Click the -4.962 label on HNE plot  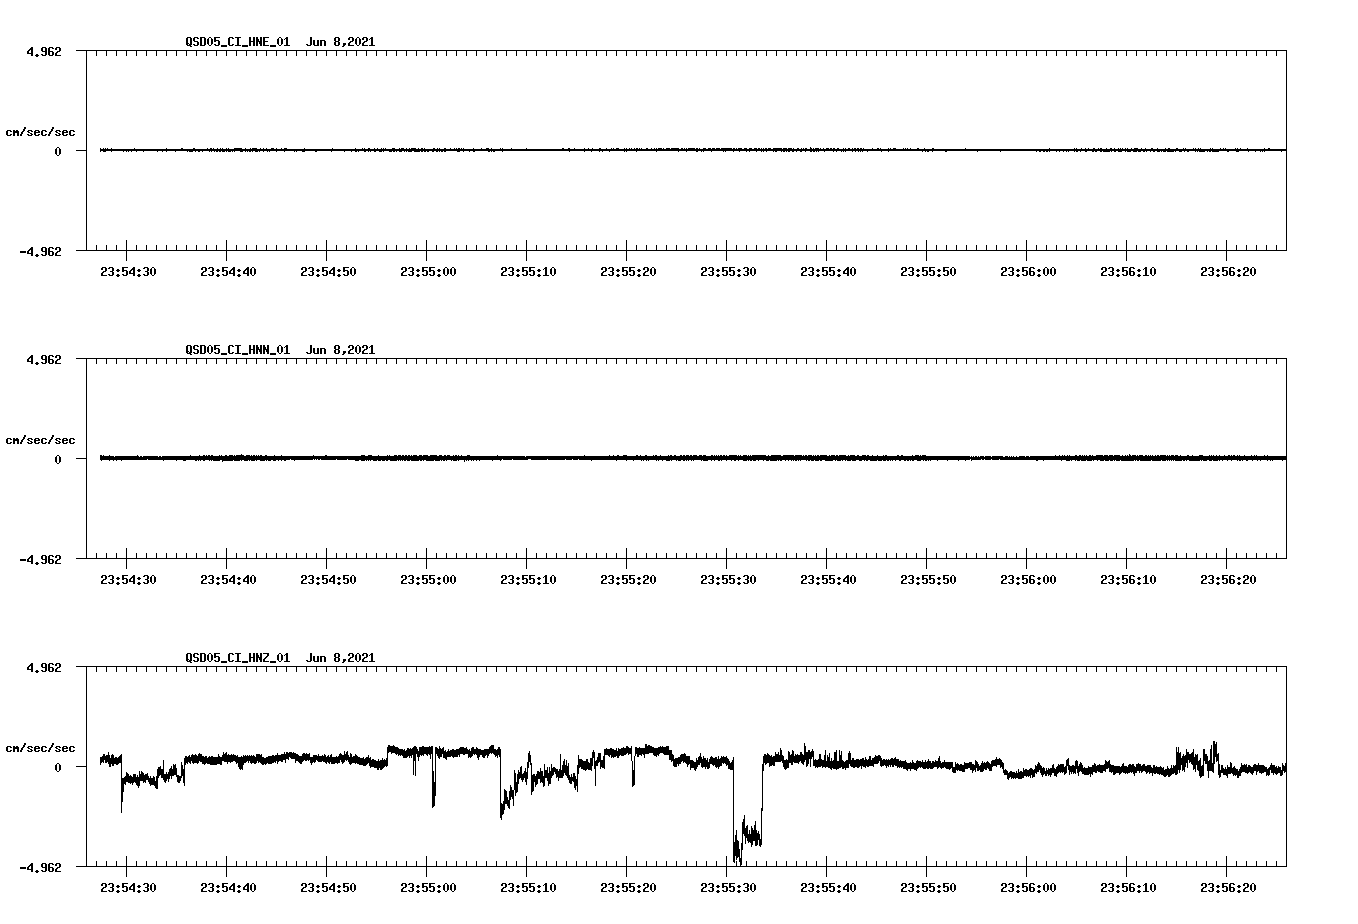click(40, 251)
